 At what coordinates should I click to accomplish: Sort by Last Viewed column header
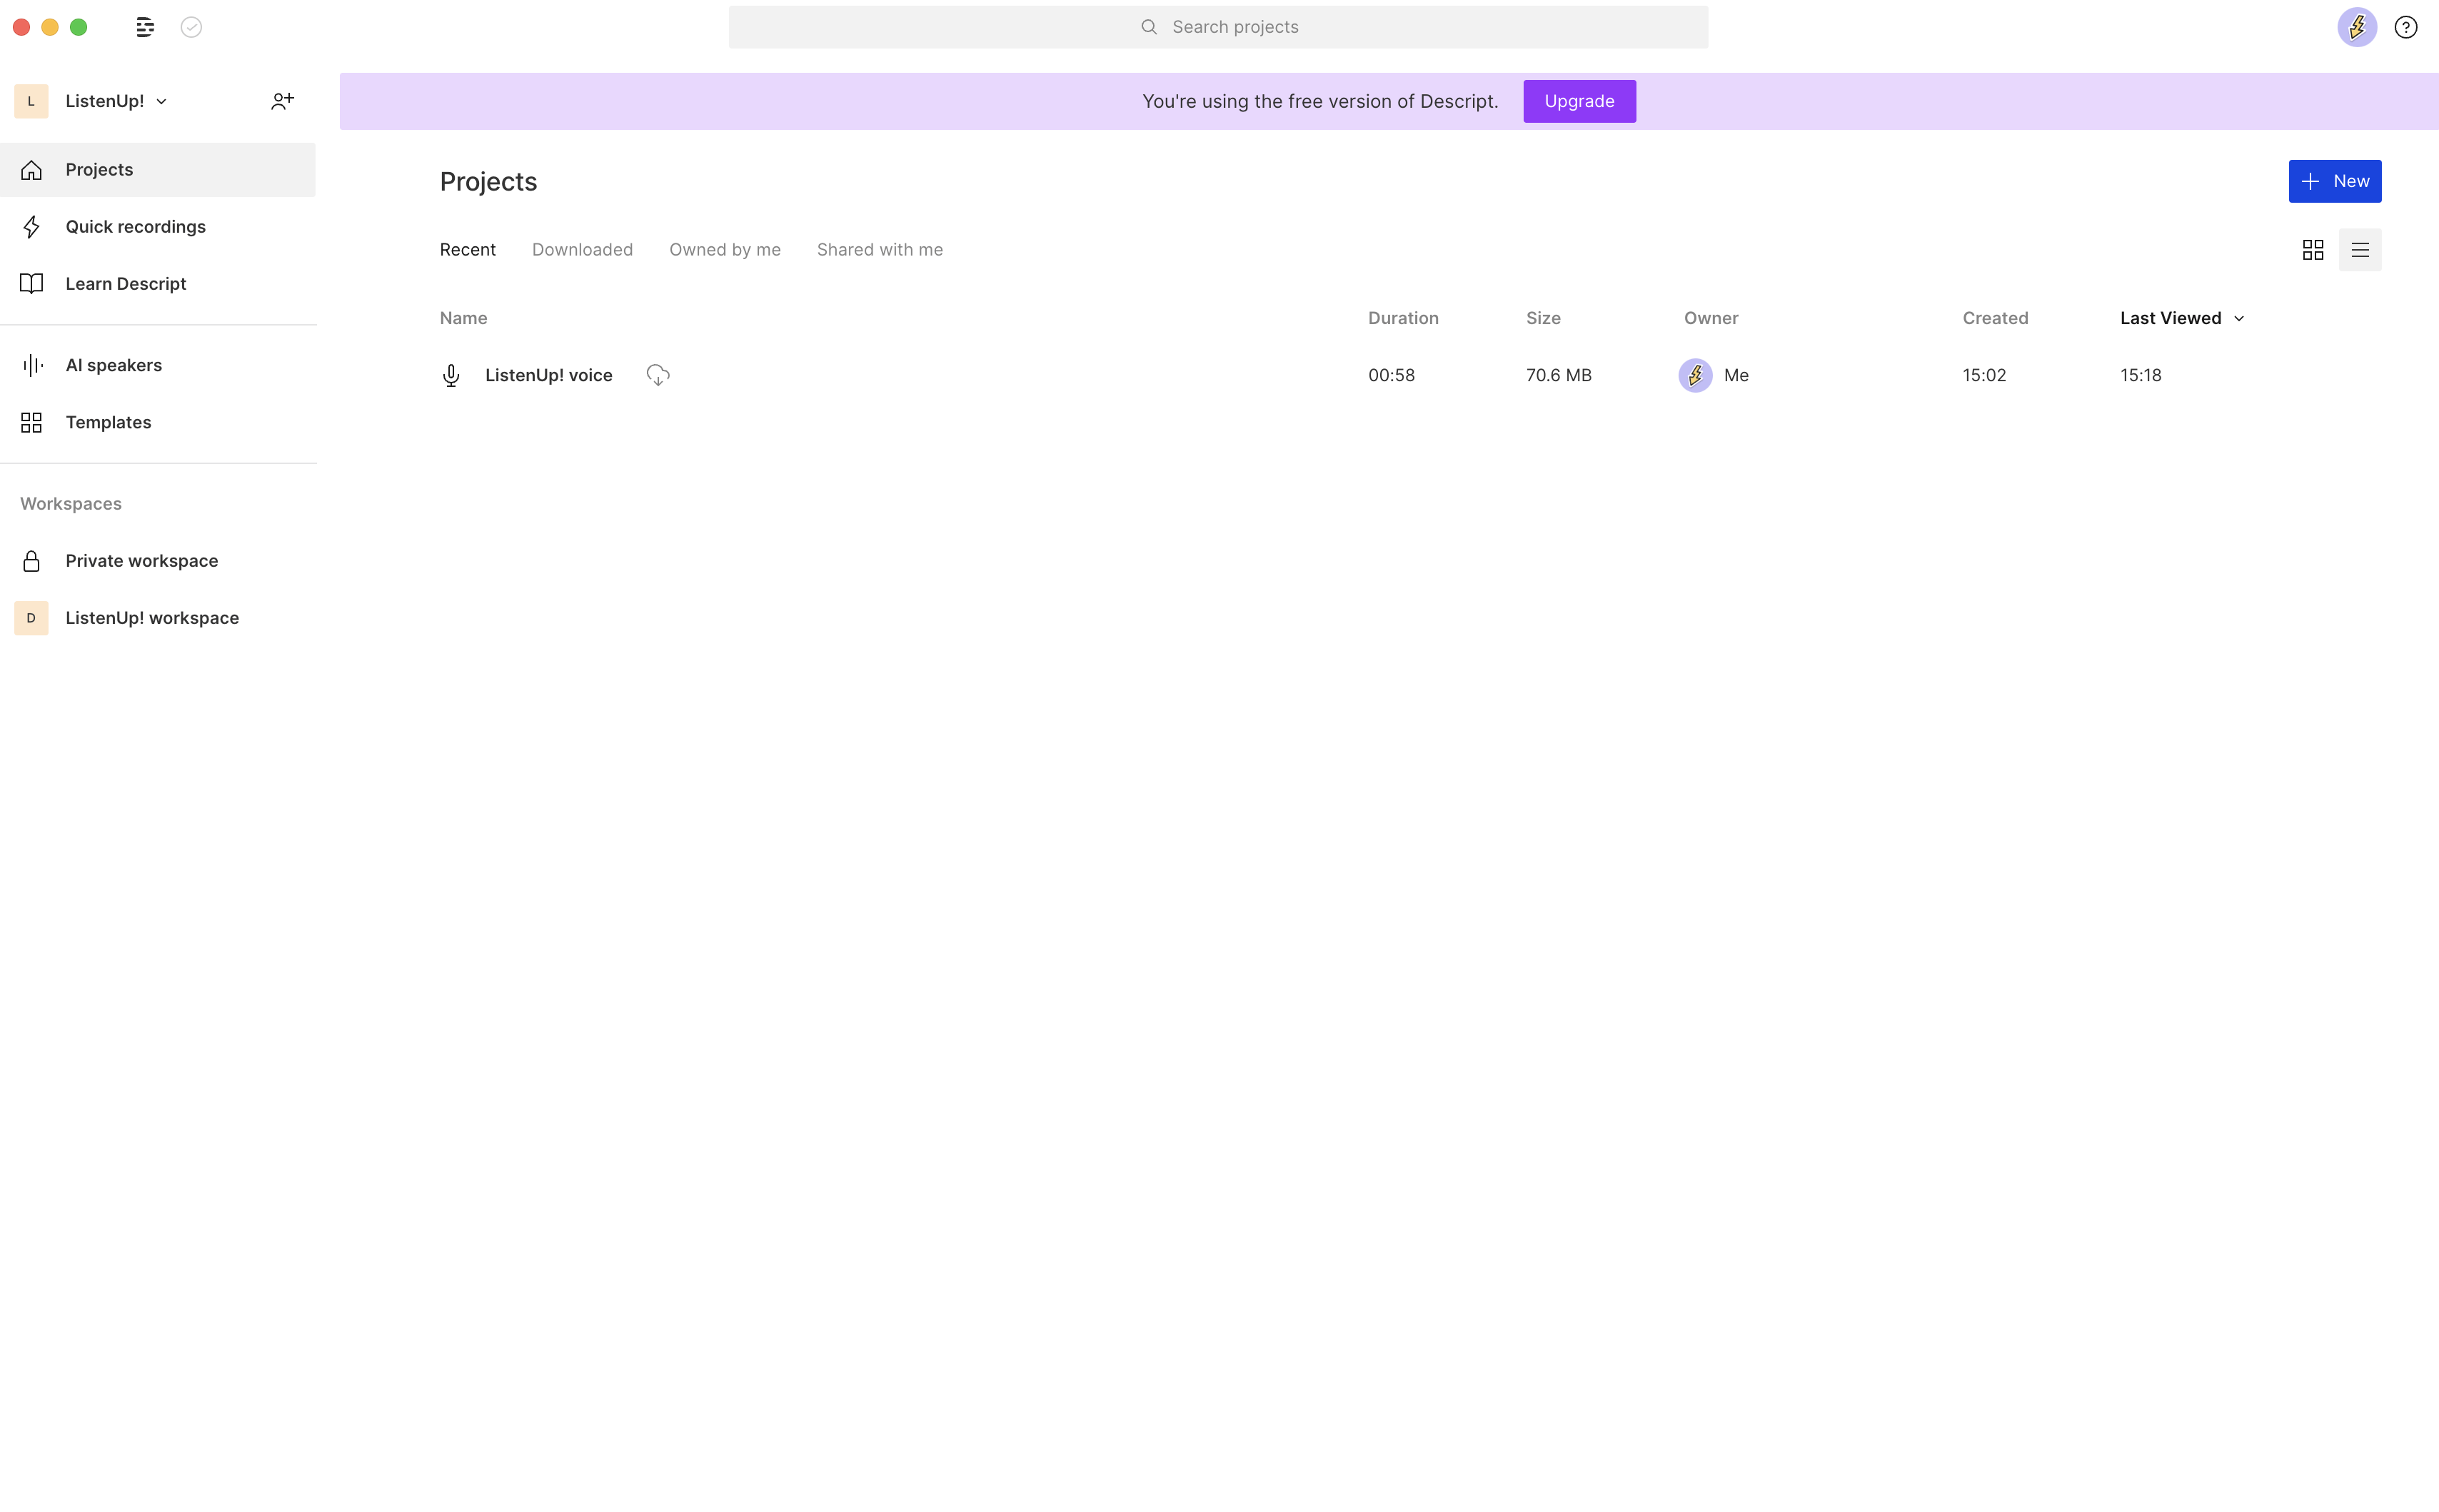pos(2170,319)
